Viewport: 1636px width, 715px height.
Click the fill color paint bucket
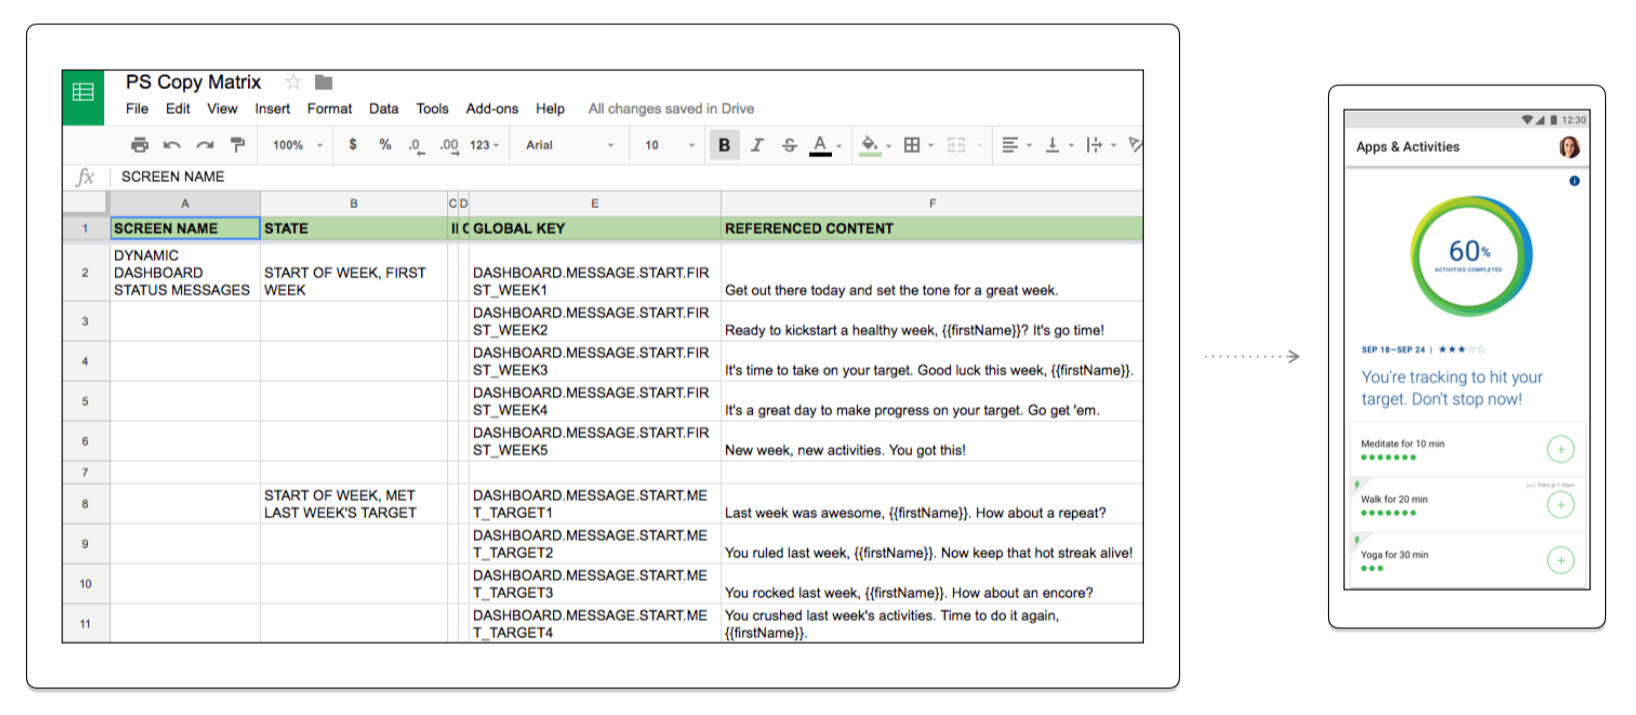point(870,145)
